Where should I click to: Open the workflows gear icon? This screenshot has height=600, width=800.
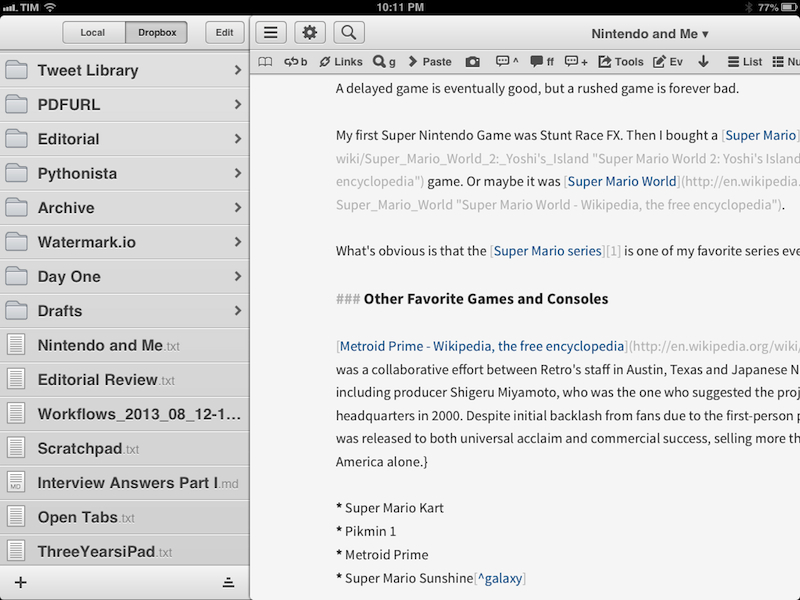coord(309,33)
